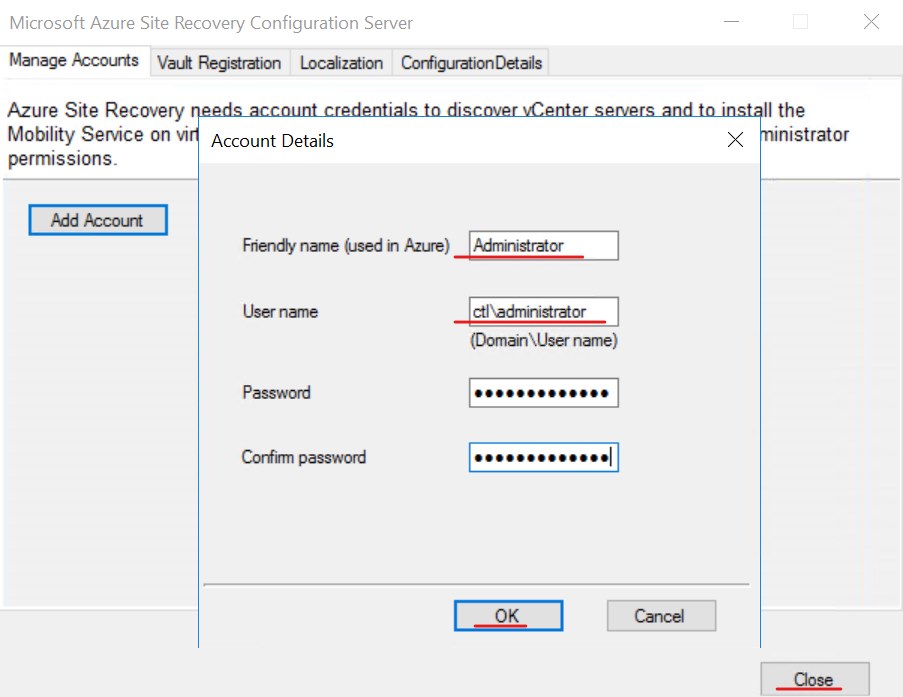903x697 pixels.
Task: Minimize the Configuration Server window
Action: (x=731, y=22)
